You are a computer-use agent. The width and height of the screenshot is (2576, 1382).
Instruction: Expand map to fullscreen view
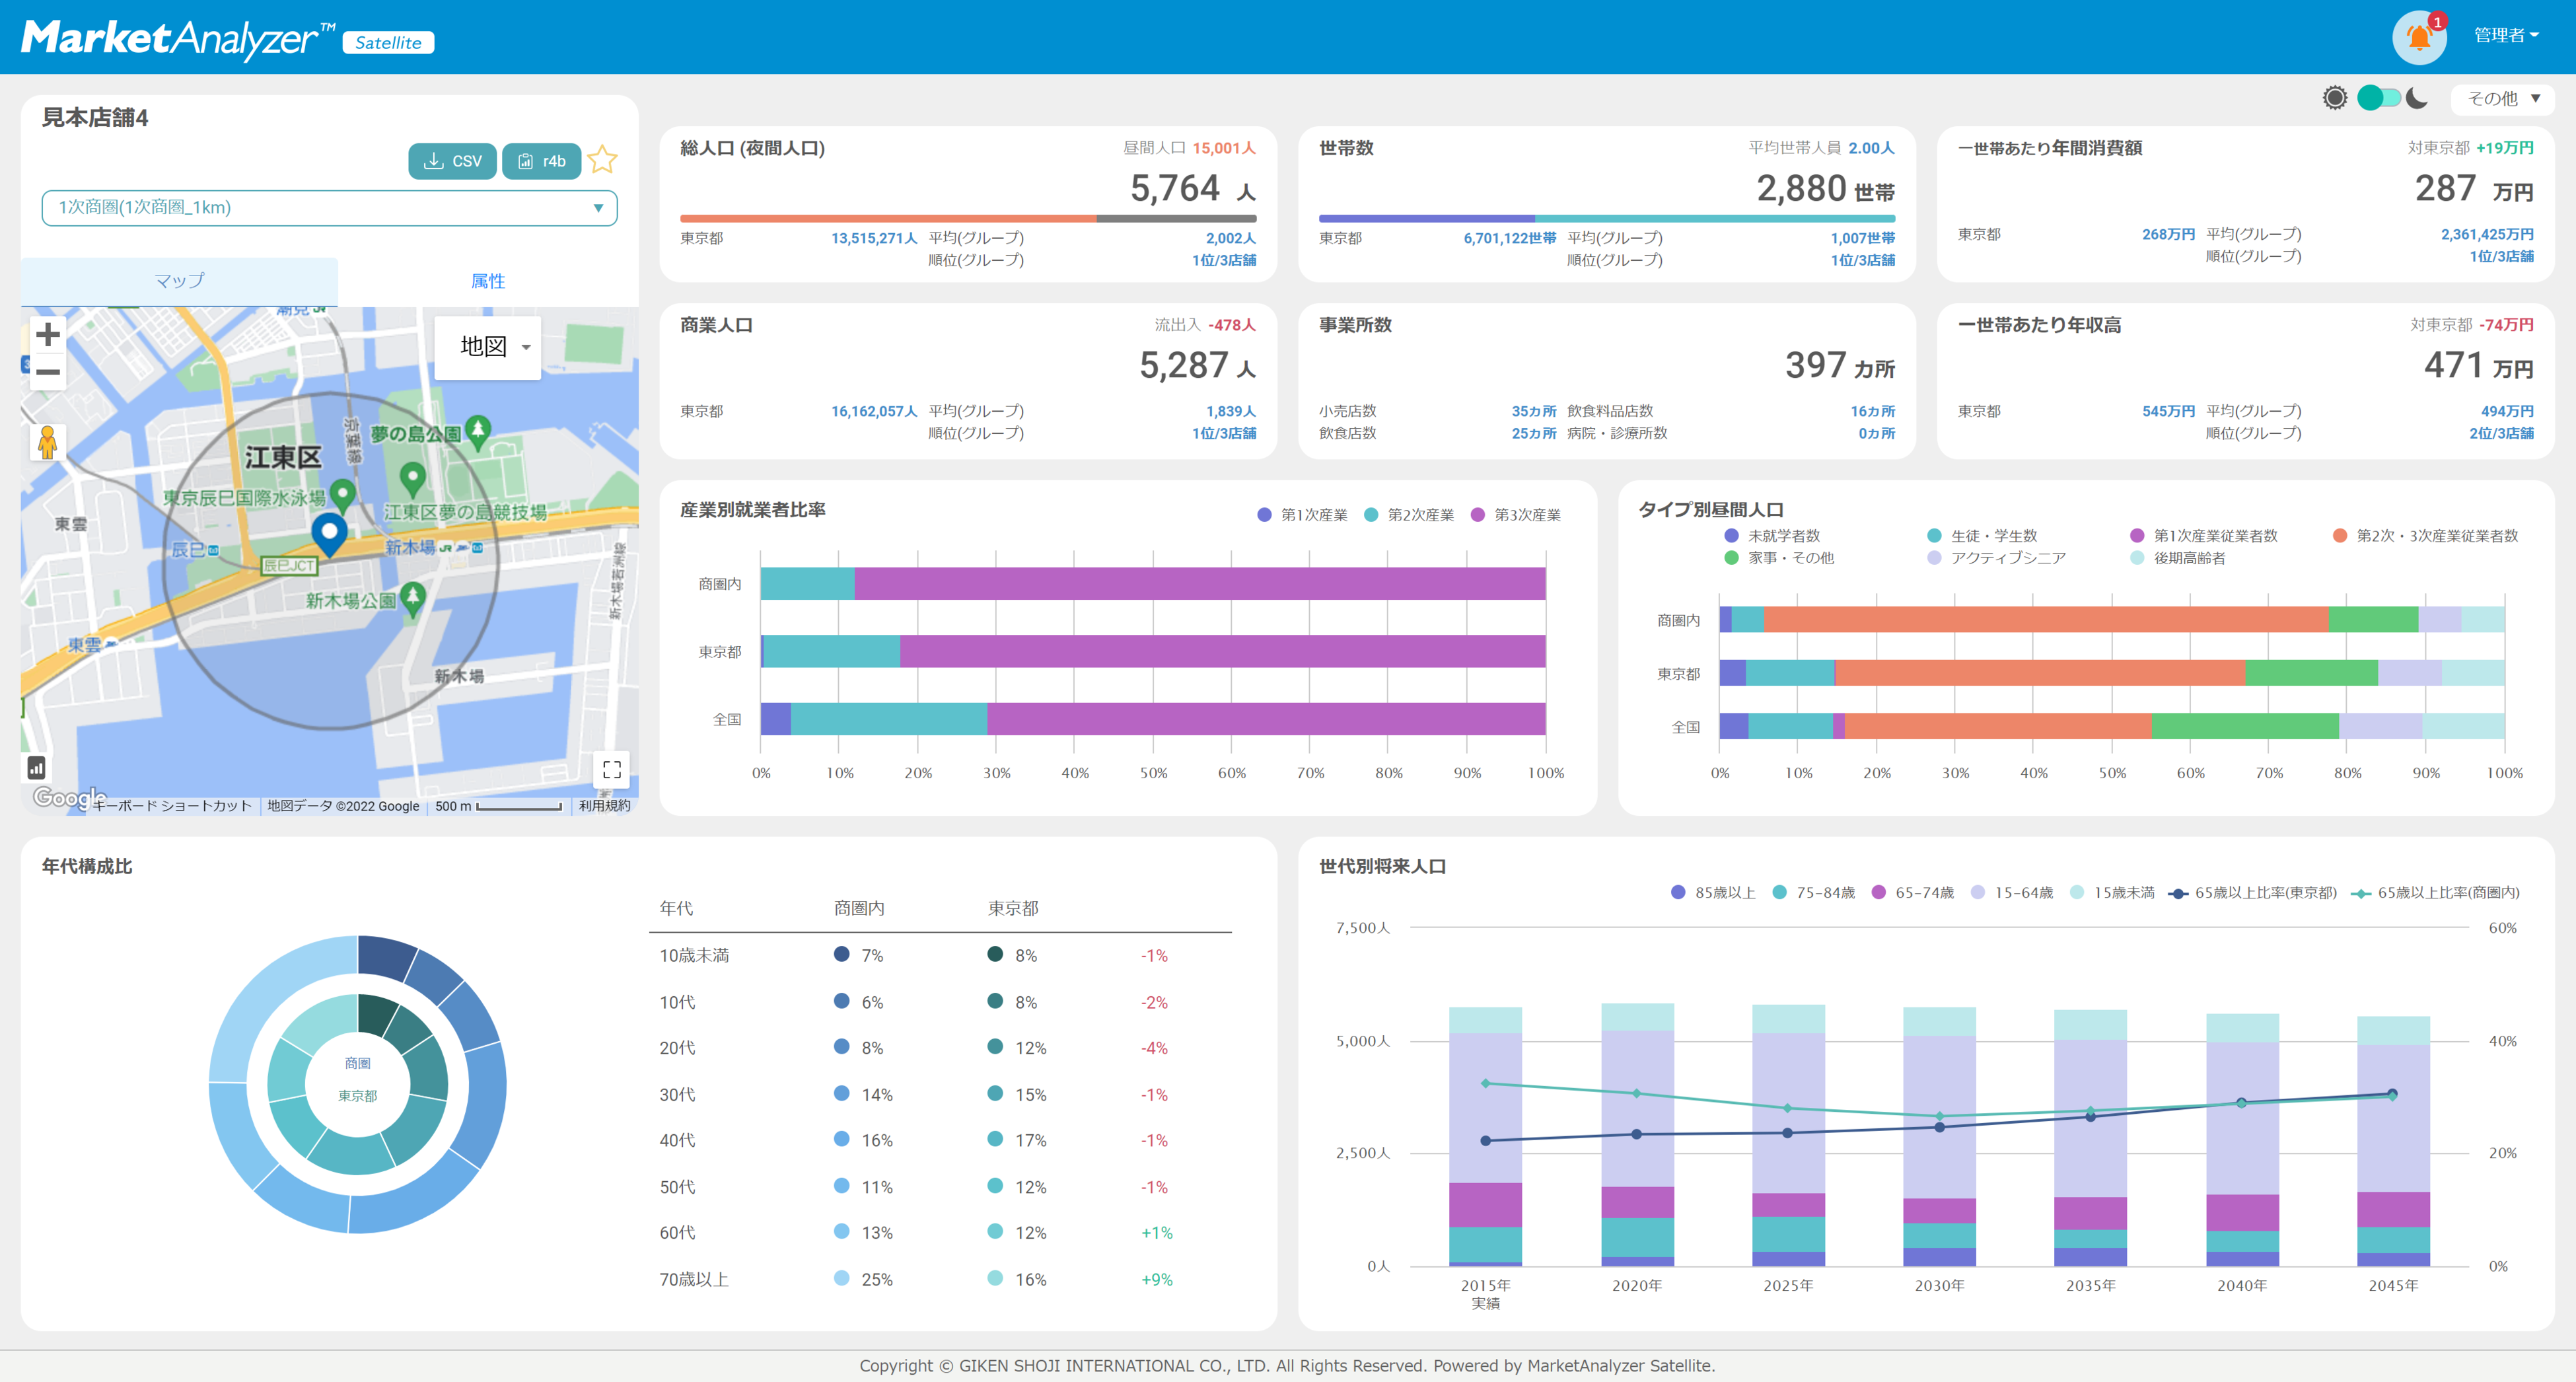(x=611, y=769)
